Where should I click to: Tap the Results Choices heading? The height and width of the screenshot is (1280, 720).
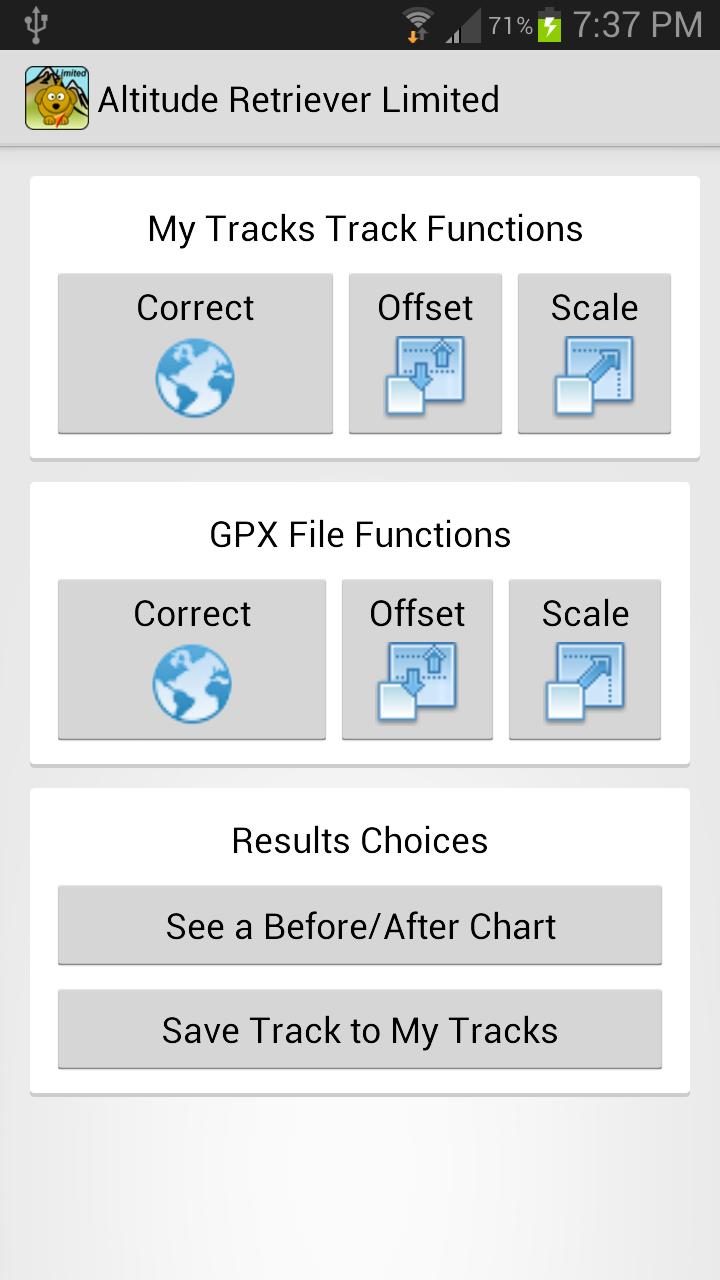[360, 841]
